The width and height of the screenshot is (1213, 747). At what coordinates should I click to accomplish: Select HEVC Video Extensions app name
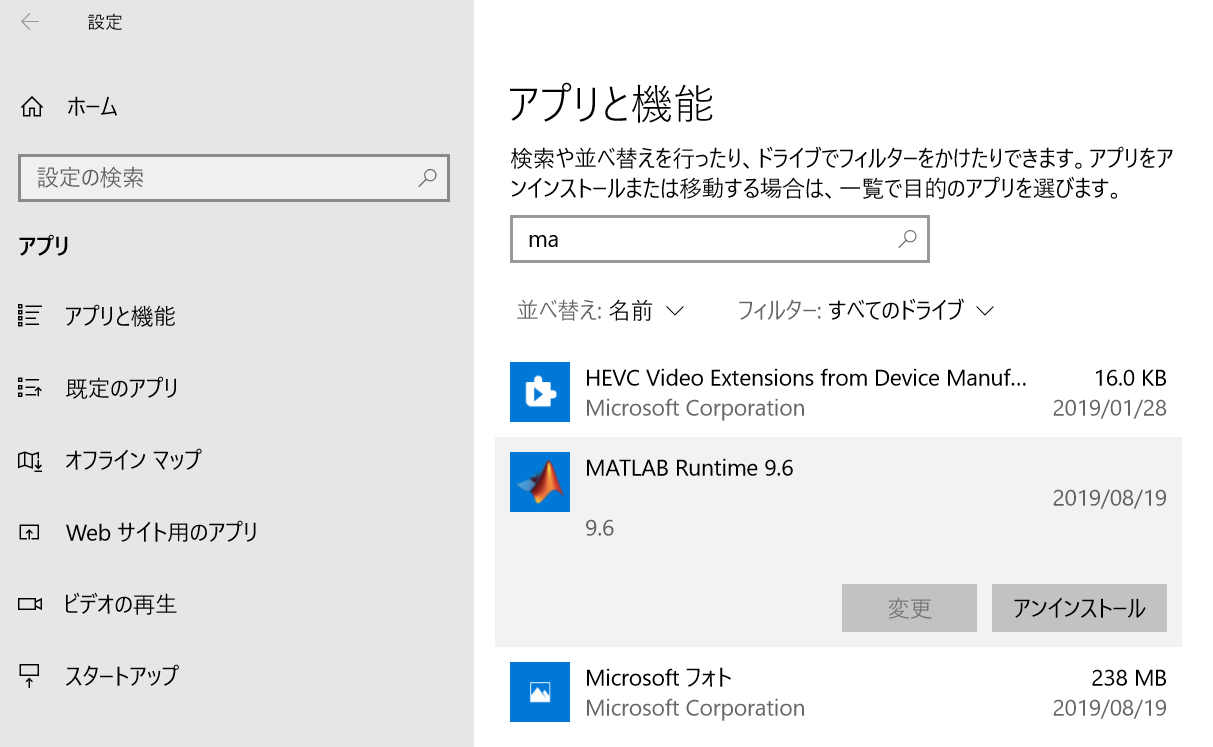click(x=806, y=378)
